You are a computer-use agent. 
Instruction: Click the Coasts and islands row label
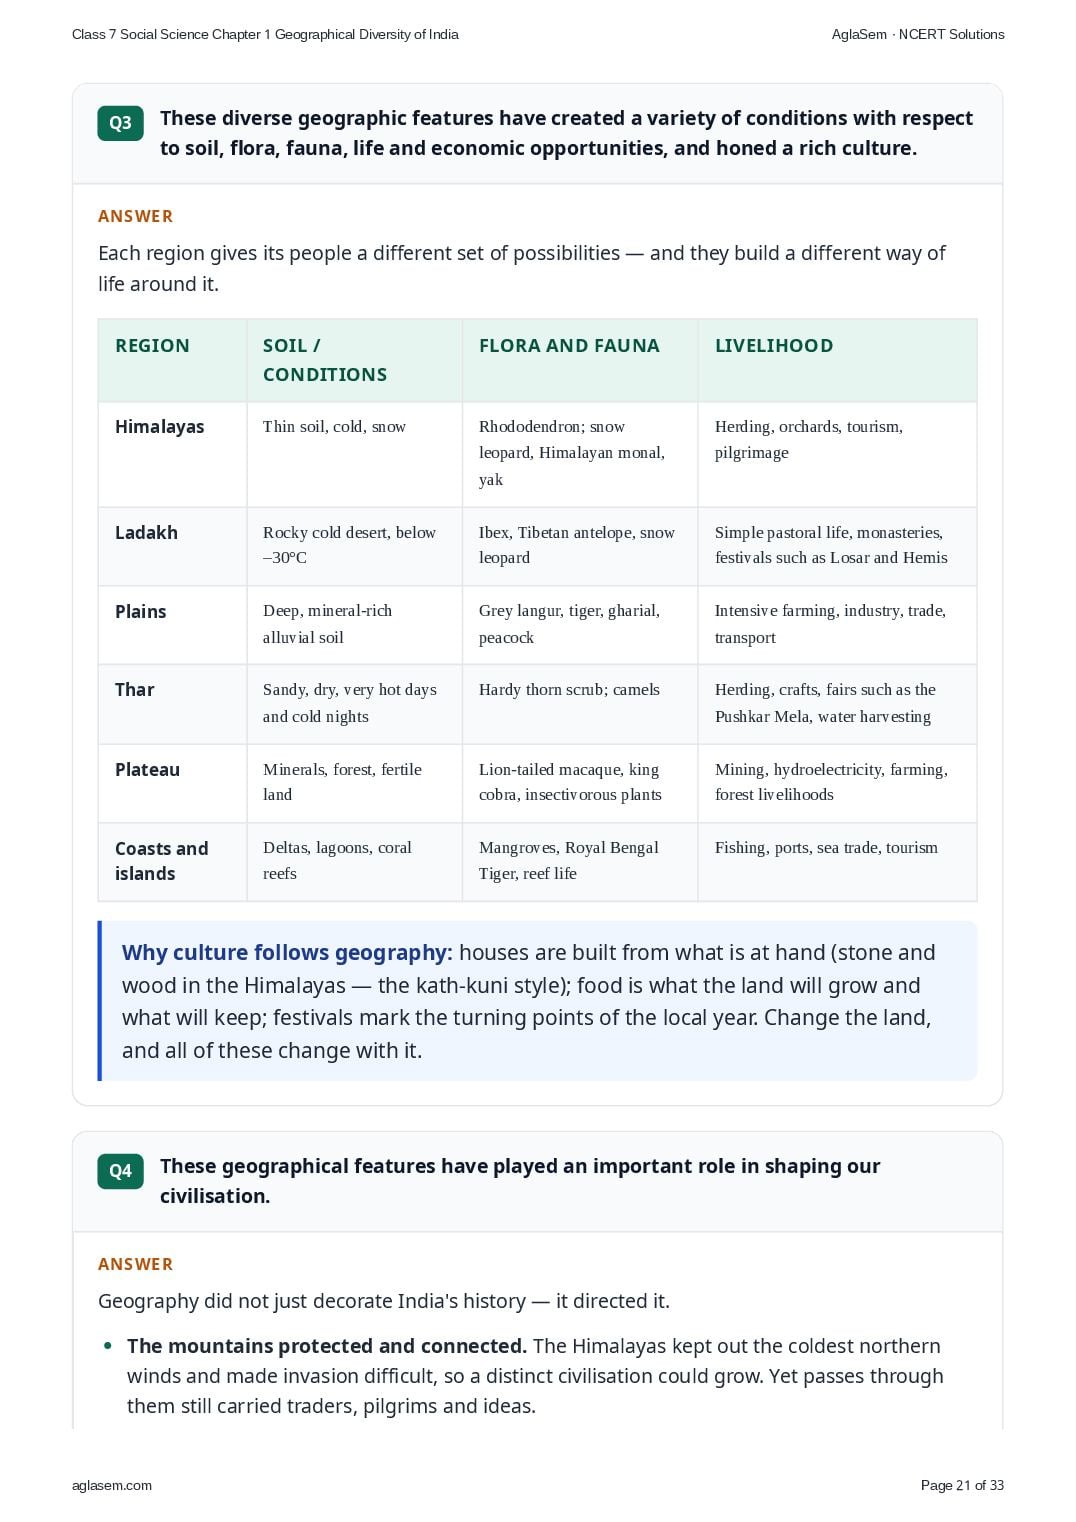click(162, 861)
